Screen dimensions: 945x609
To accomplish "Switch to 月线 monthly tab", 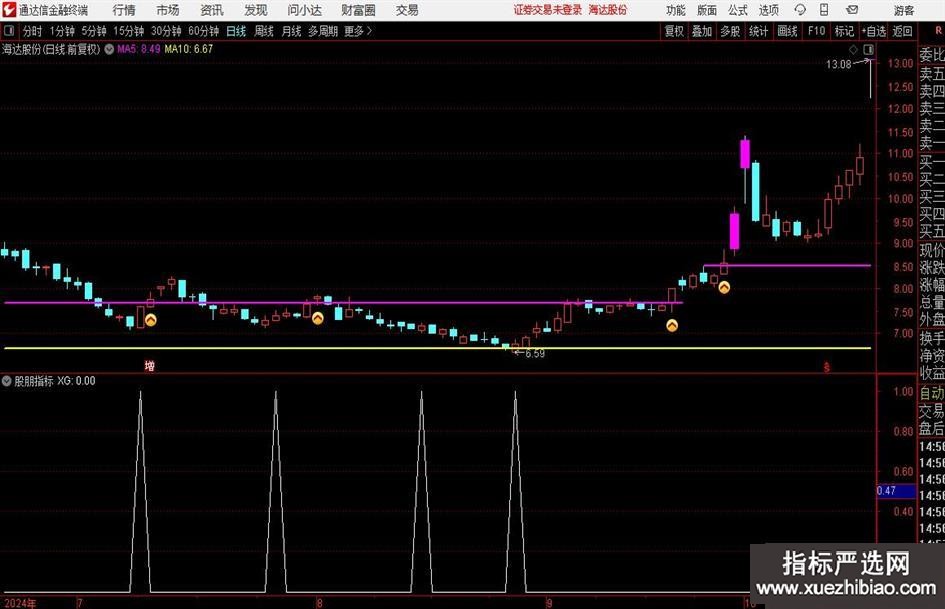I will click(x=291, y=31).
